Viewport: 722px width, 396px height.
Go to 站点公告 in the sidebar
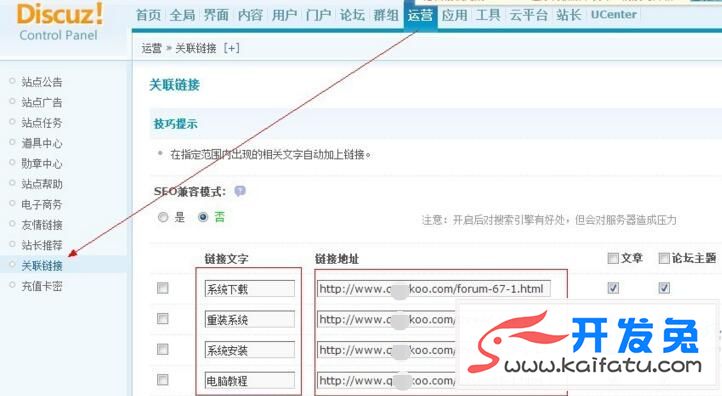(x=42, y=82)
